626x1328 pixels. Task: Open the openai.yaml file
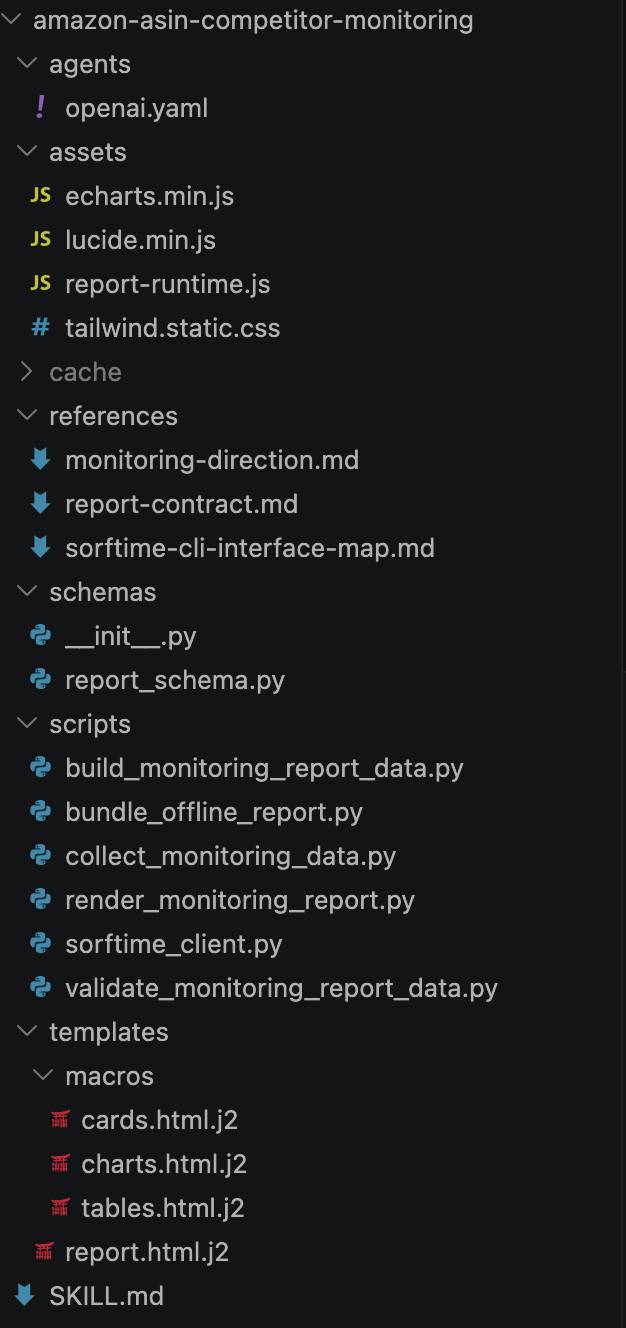tap(137, 108)
